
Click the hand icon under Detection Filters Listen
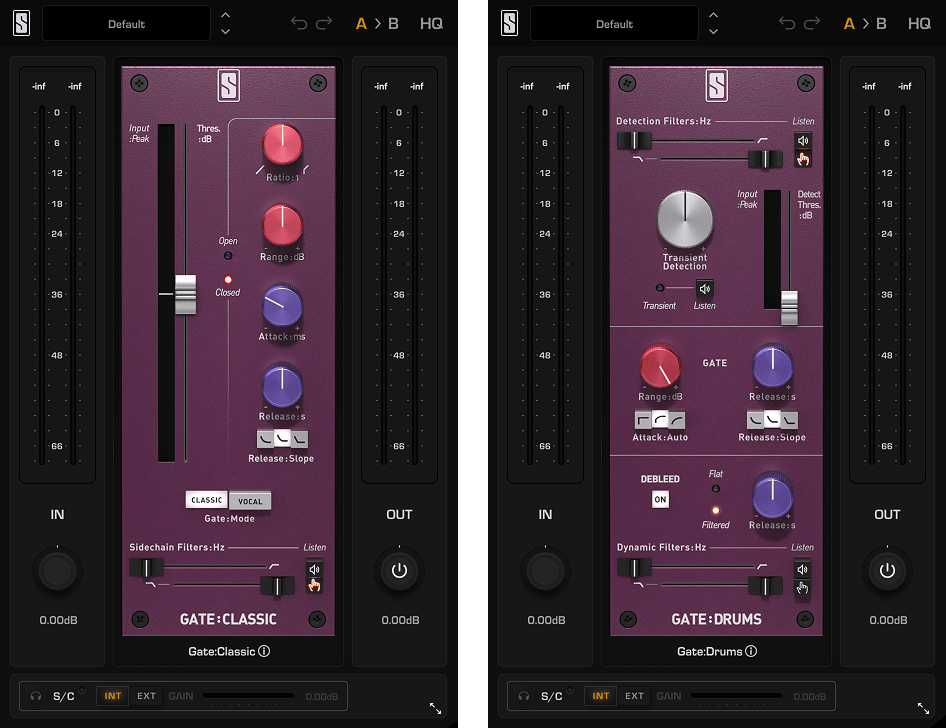coord(803,158)
